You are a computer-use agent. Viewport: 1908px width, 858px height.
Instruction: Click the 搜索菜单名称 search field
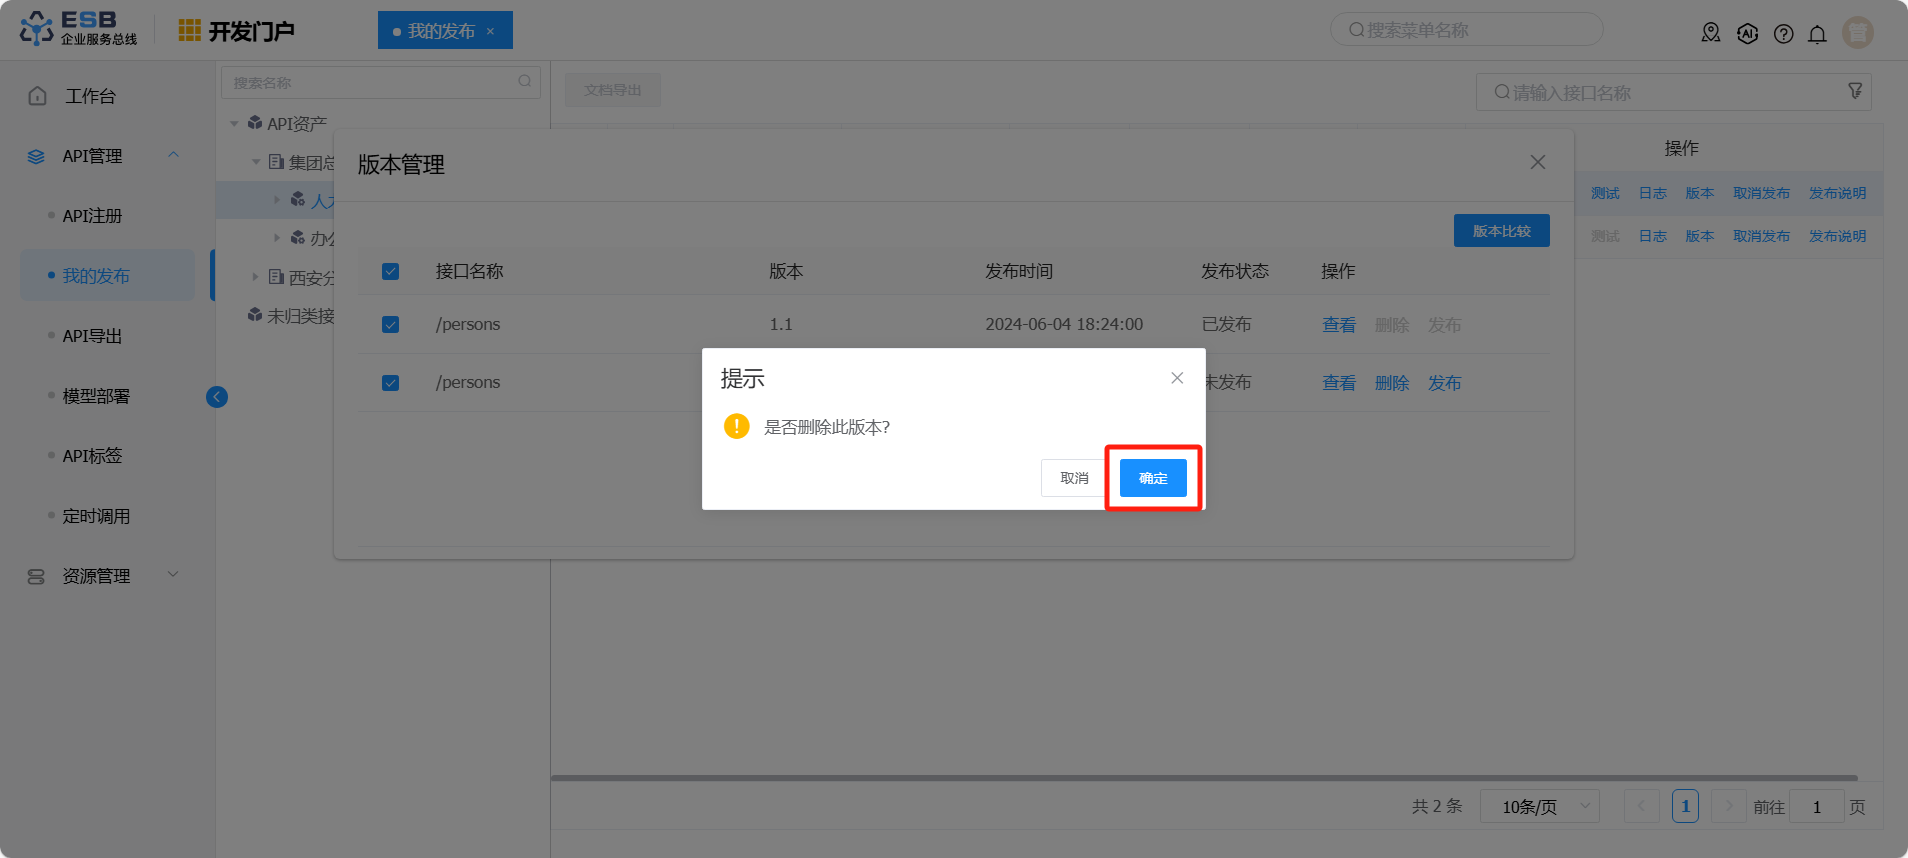[x=1466, y=30]
